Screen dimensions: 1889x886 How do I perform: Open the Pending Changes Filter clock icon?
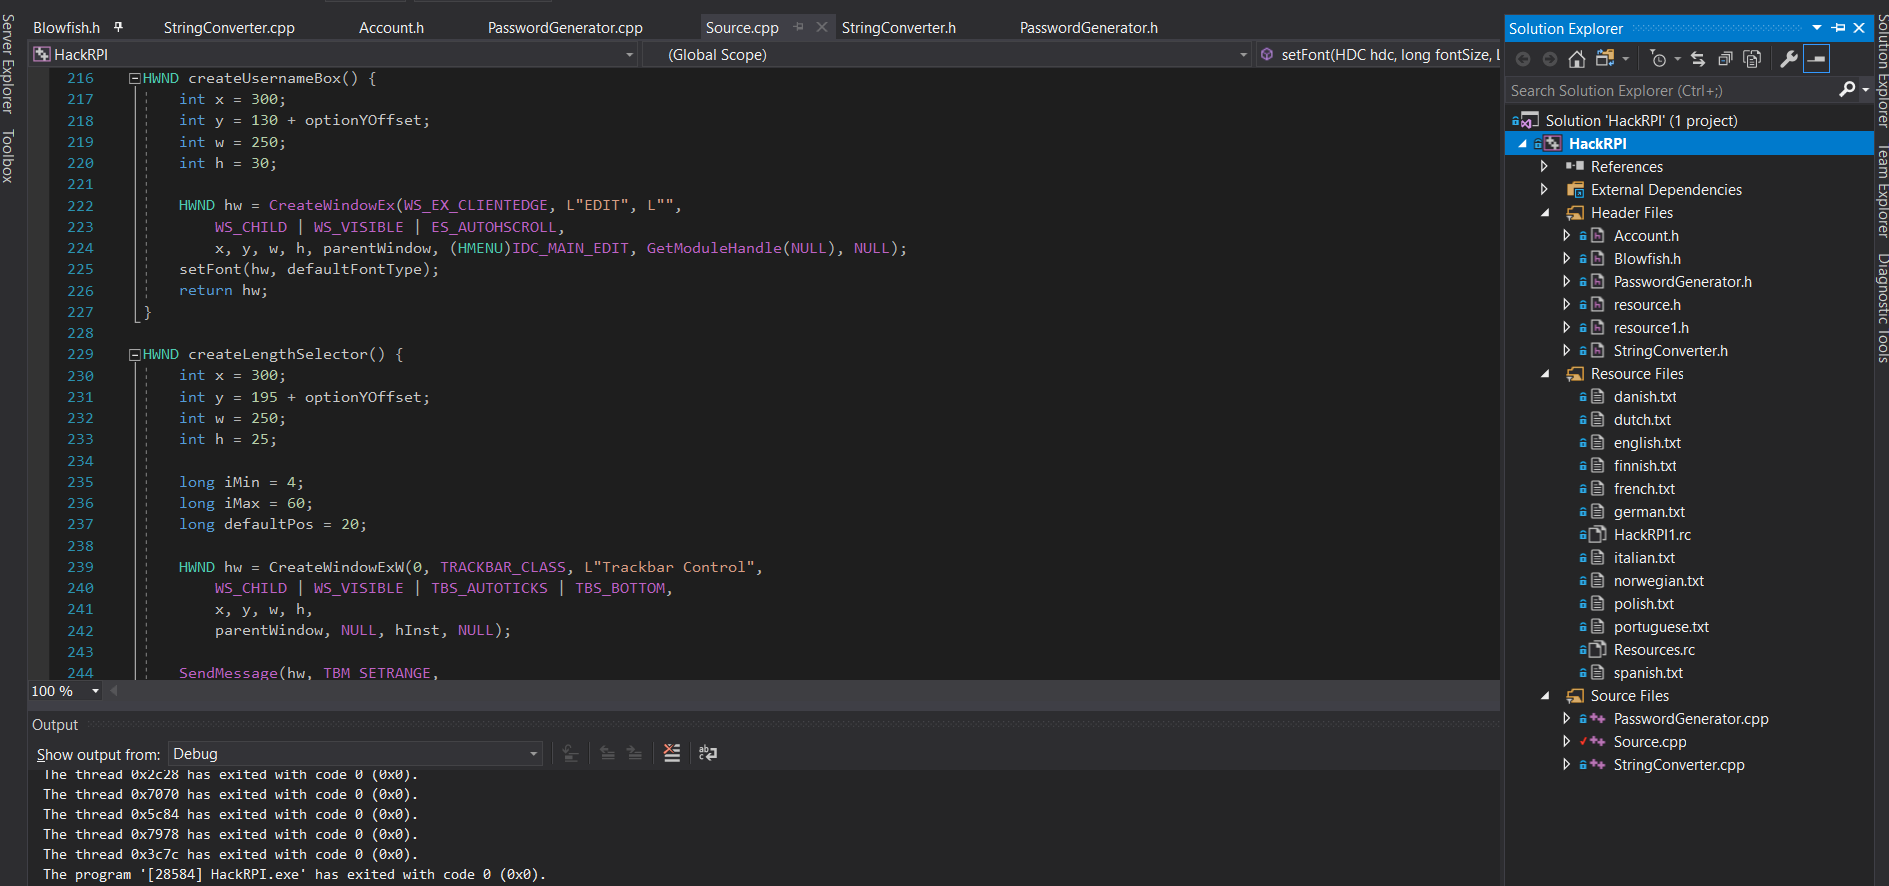pos(1658,59)
